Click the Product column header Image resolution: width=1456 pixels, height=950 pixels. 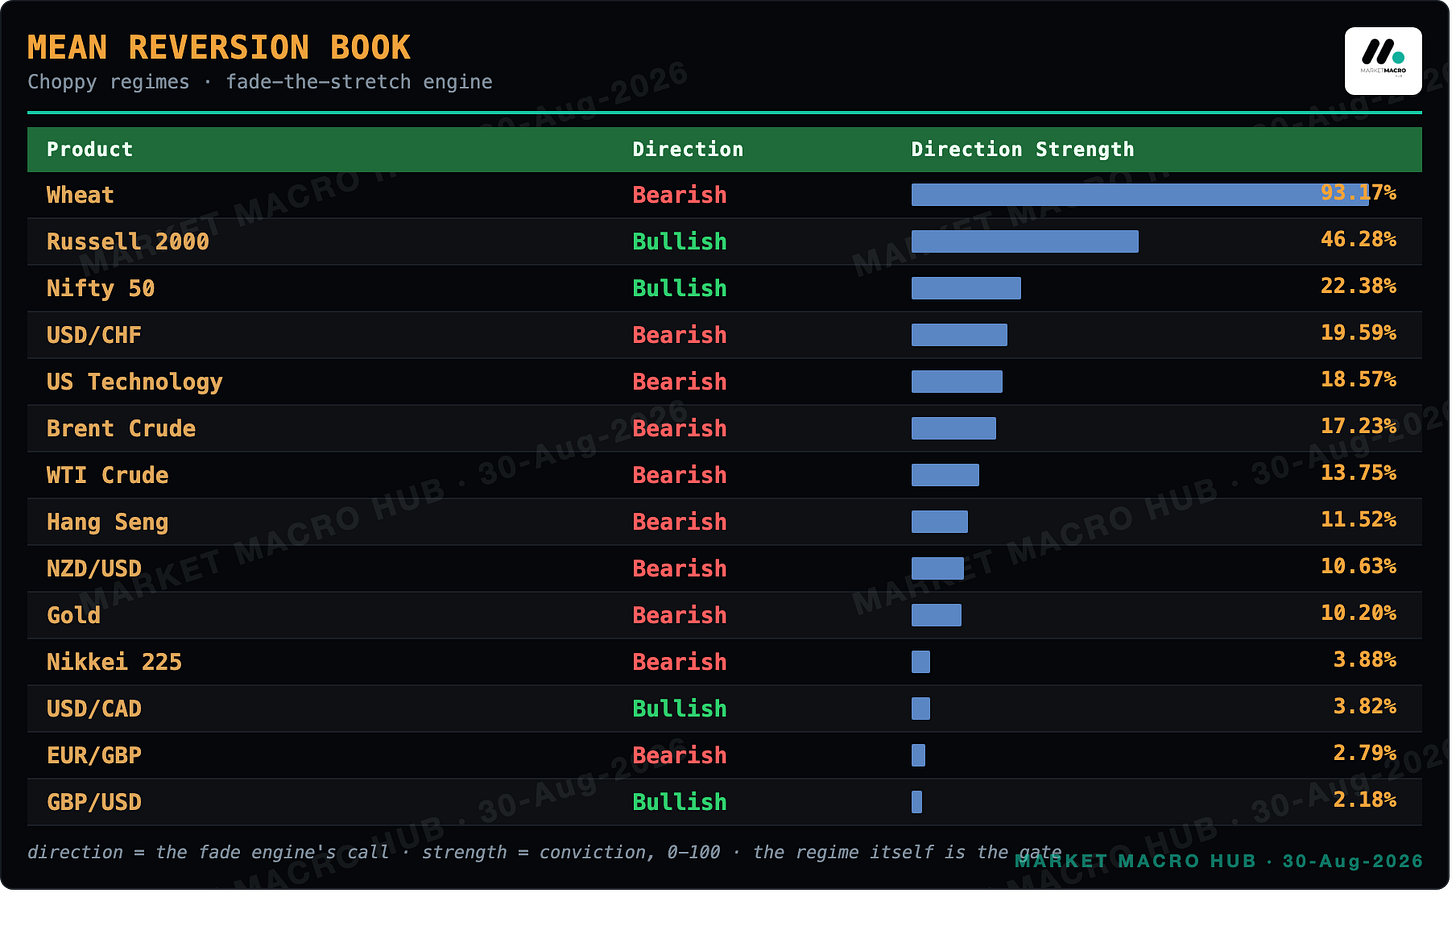(x=90, y=149)
